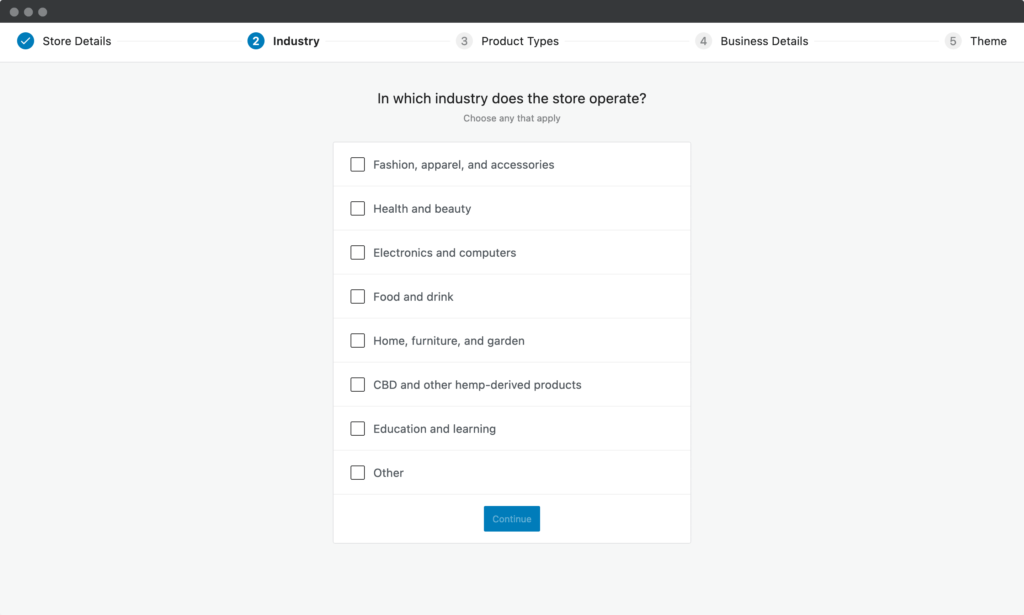Enable Electronics and computers checkbox
Viewport: 1024px width, 615px height.
coord(358,253)
